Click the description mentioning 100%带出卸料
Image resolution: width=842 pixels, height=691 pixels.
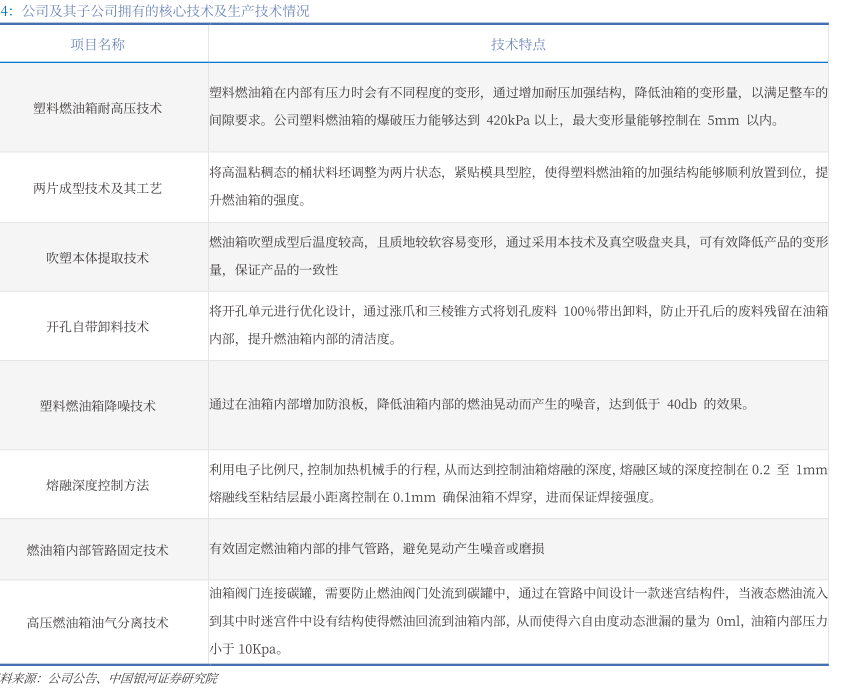518,325
